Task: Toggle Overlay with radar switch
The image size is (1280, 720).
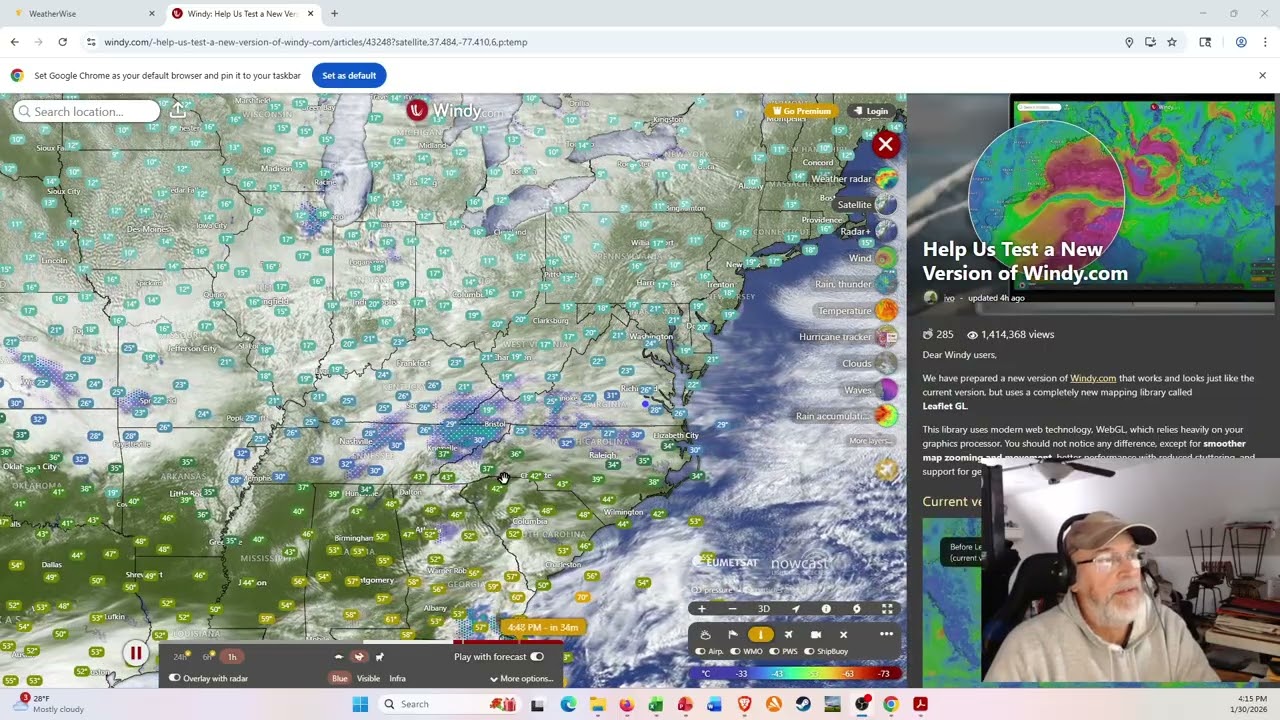Action: [x=175, y=678]
